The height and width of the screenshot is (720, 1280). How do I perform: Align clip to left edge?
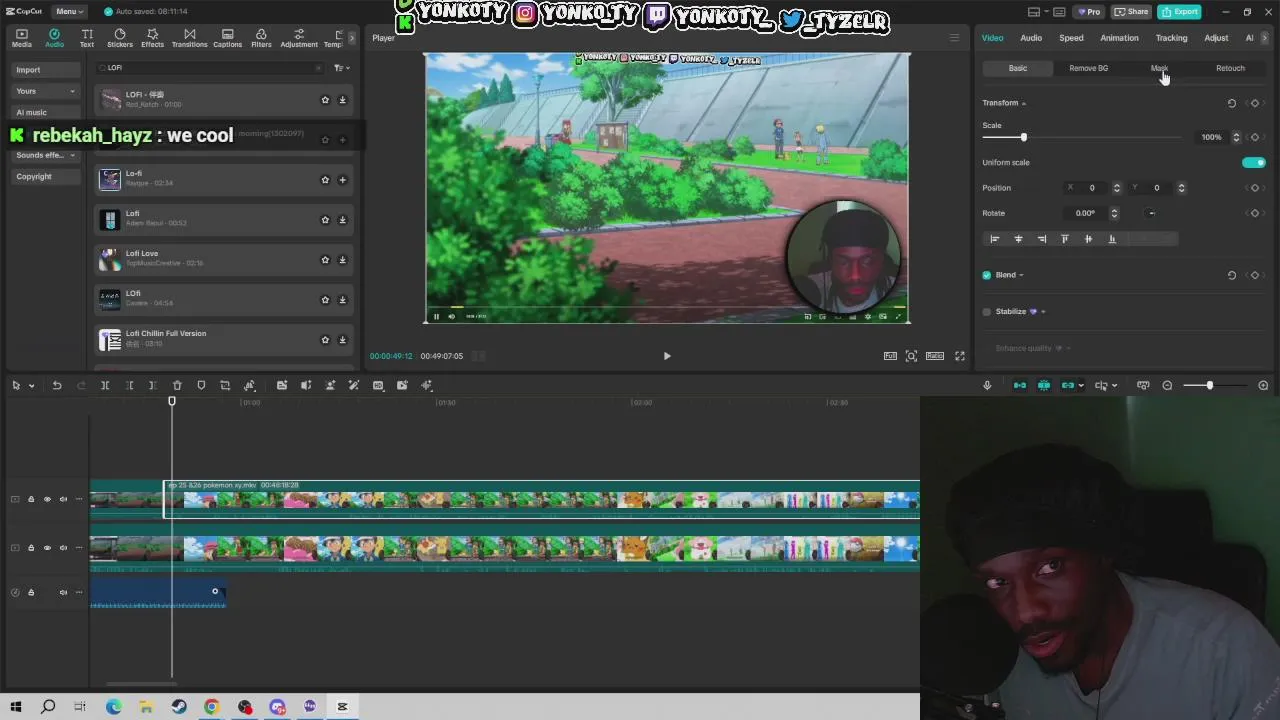994,239
